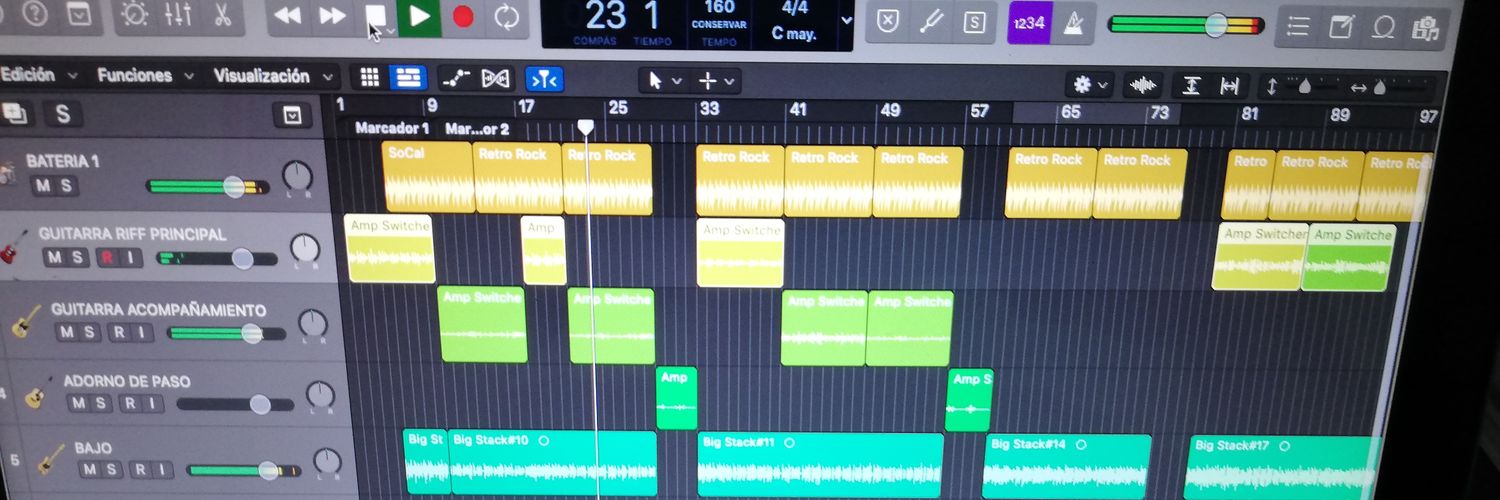Click the Rewind transport button

(x=287, y=16)
